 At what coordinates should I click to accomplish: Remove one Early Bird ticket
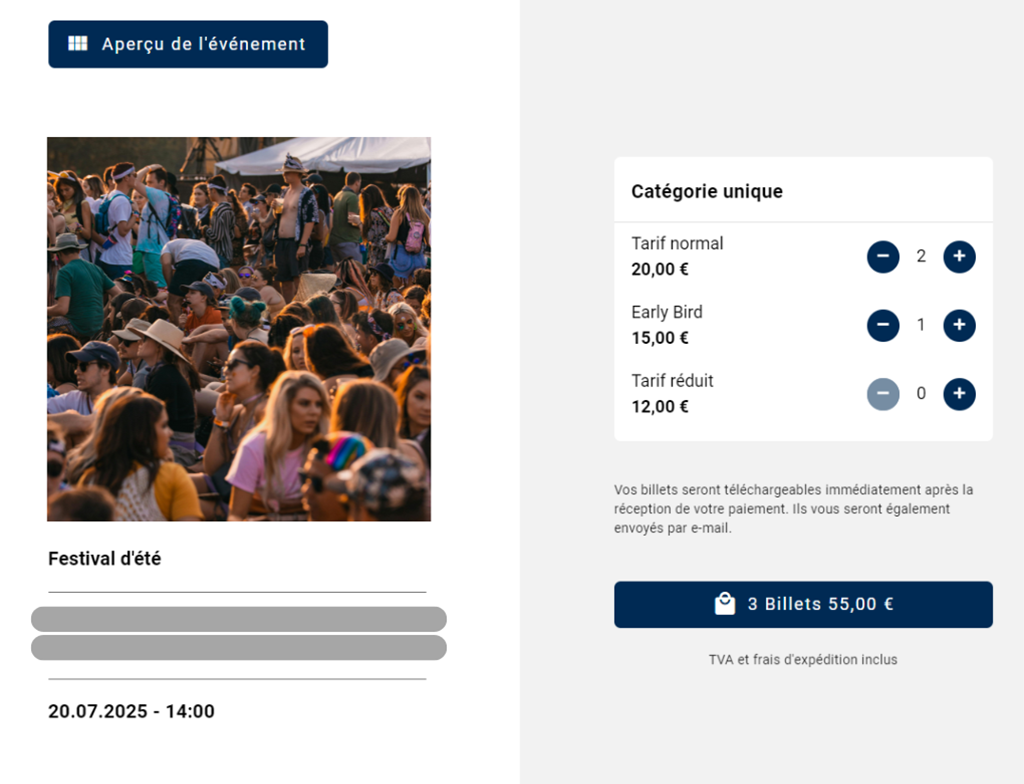883,325
